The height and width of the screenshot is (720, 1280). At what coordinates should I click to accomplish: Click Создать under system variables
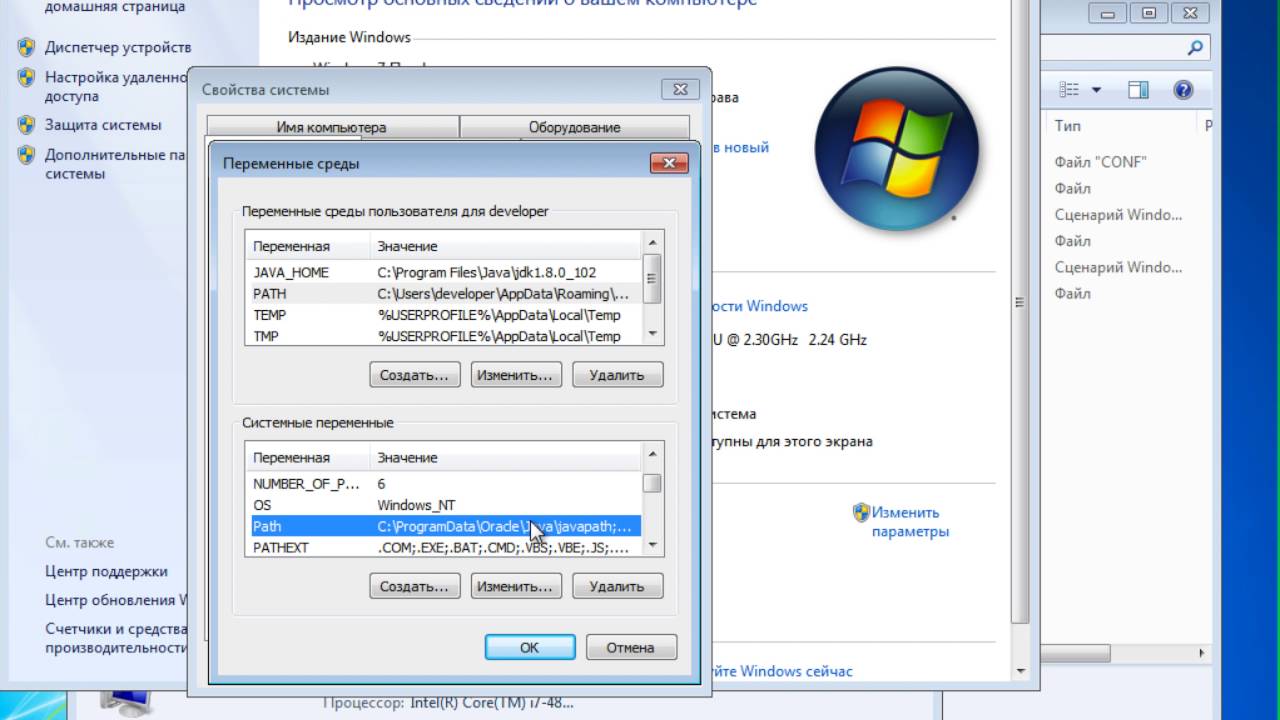pos(415,586)
